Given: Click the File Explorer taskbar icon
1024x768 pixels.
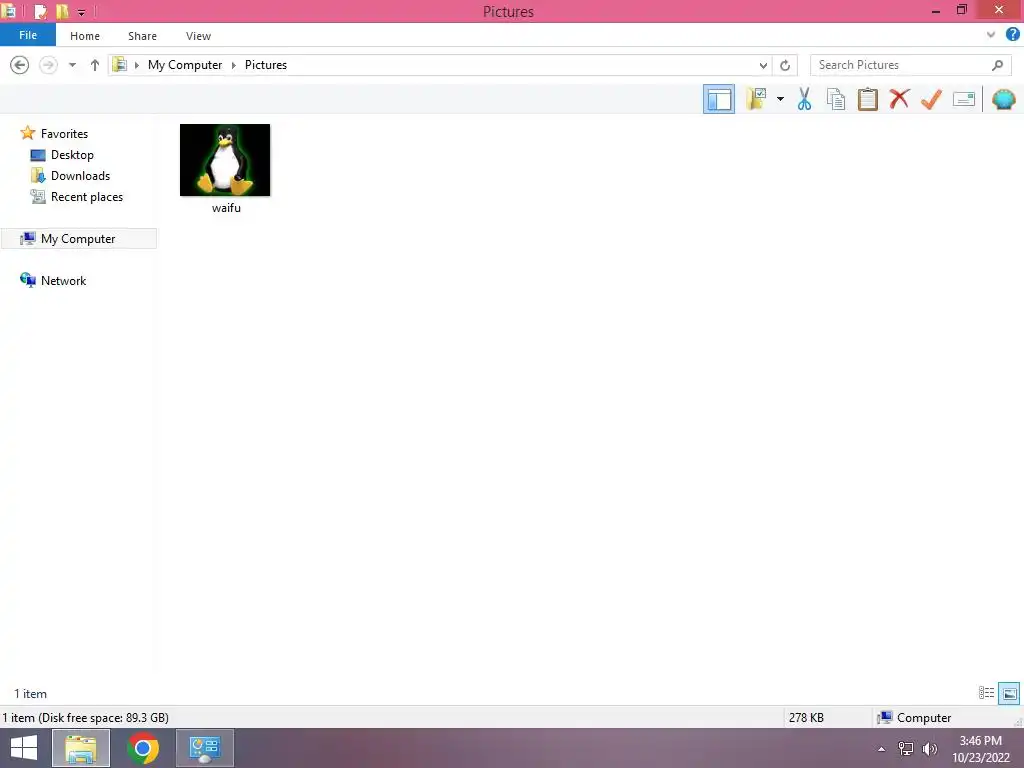Looking at the screenshot, I should (81, 748).
